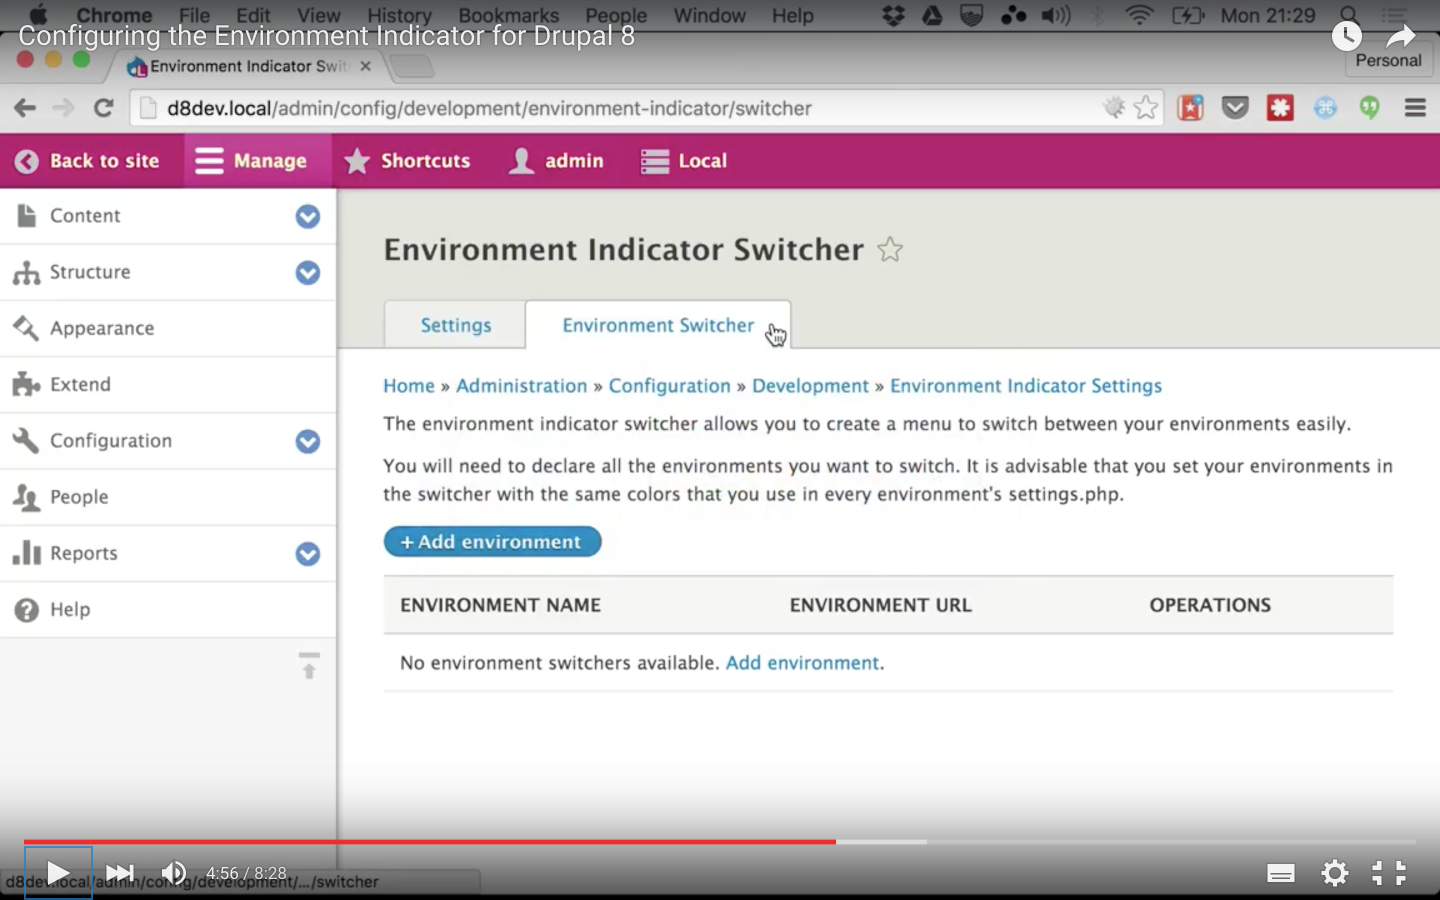The width and height of the screenshot is (1440, 900).
Task: Expand the Content menu chevron
Action: [308, 216]
